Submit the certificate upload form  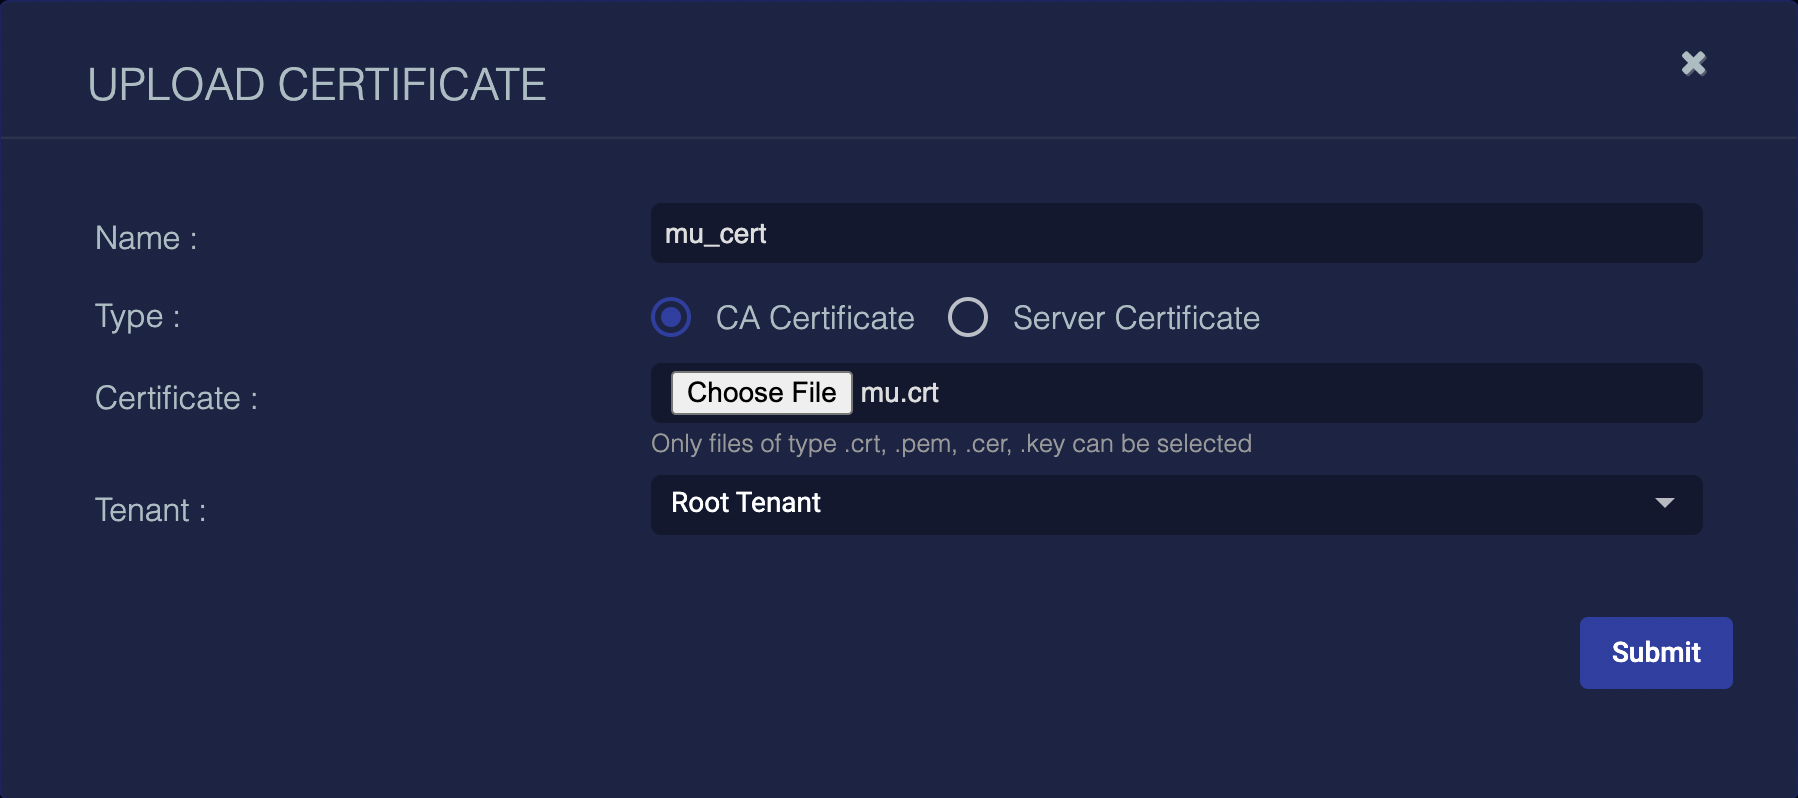(x=1655, y=652)
